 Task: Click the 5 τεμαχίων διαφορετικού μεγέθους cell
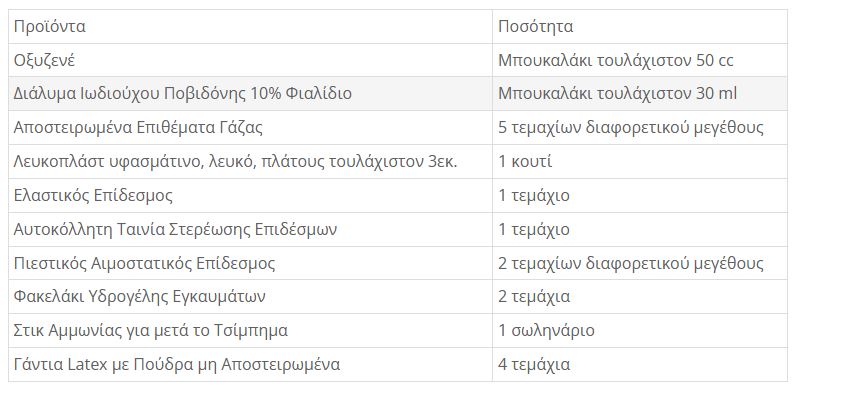pos(640,128)
